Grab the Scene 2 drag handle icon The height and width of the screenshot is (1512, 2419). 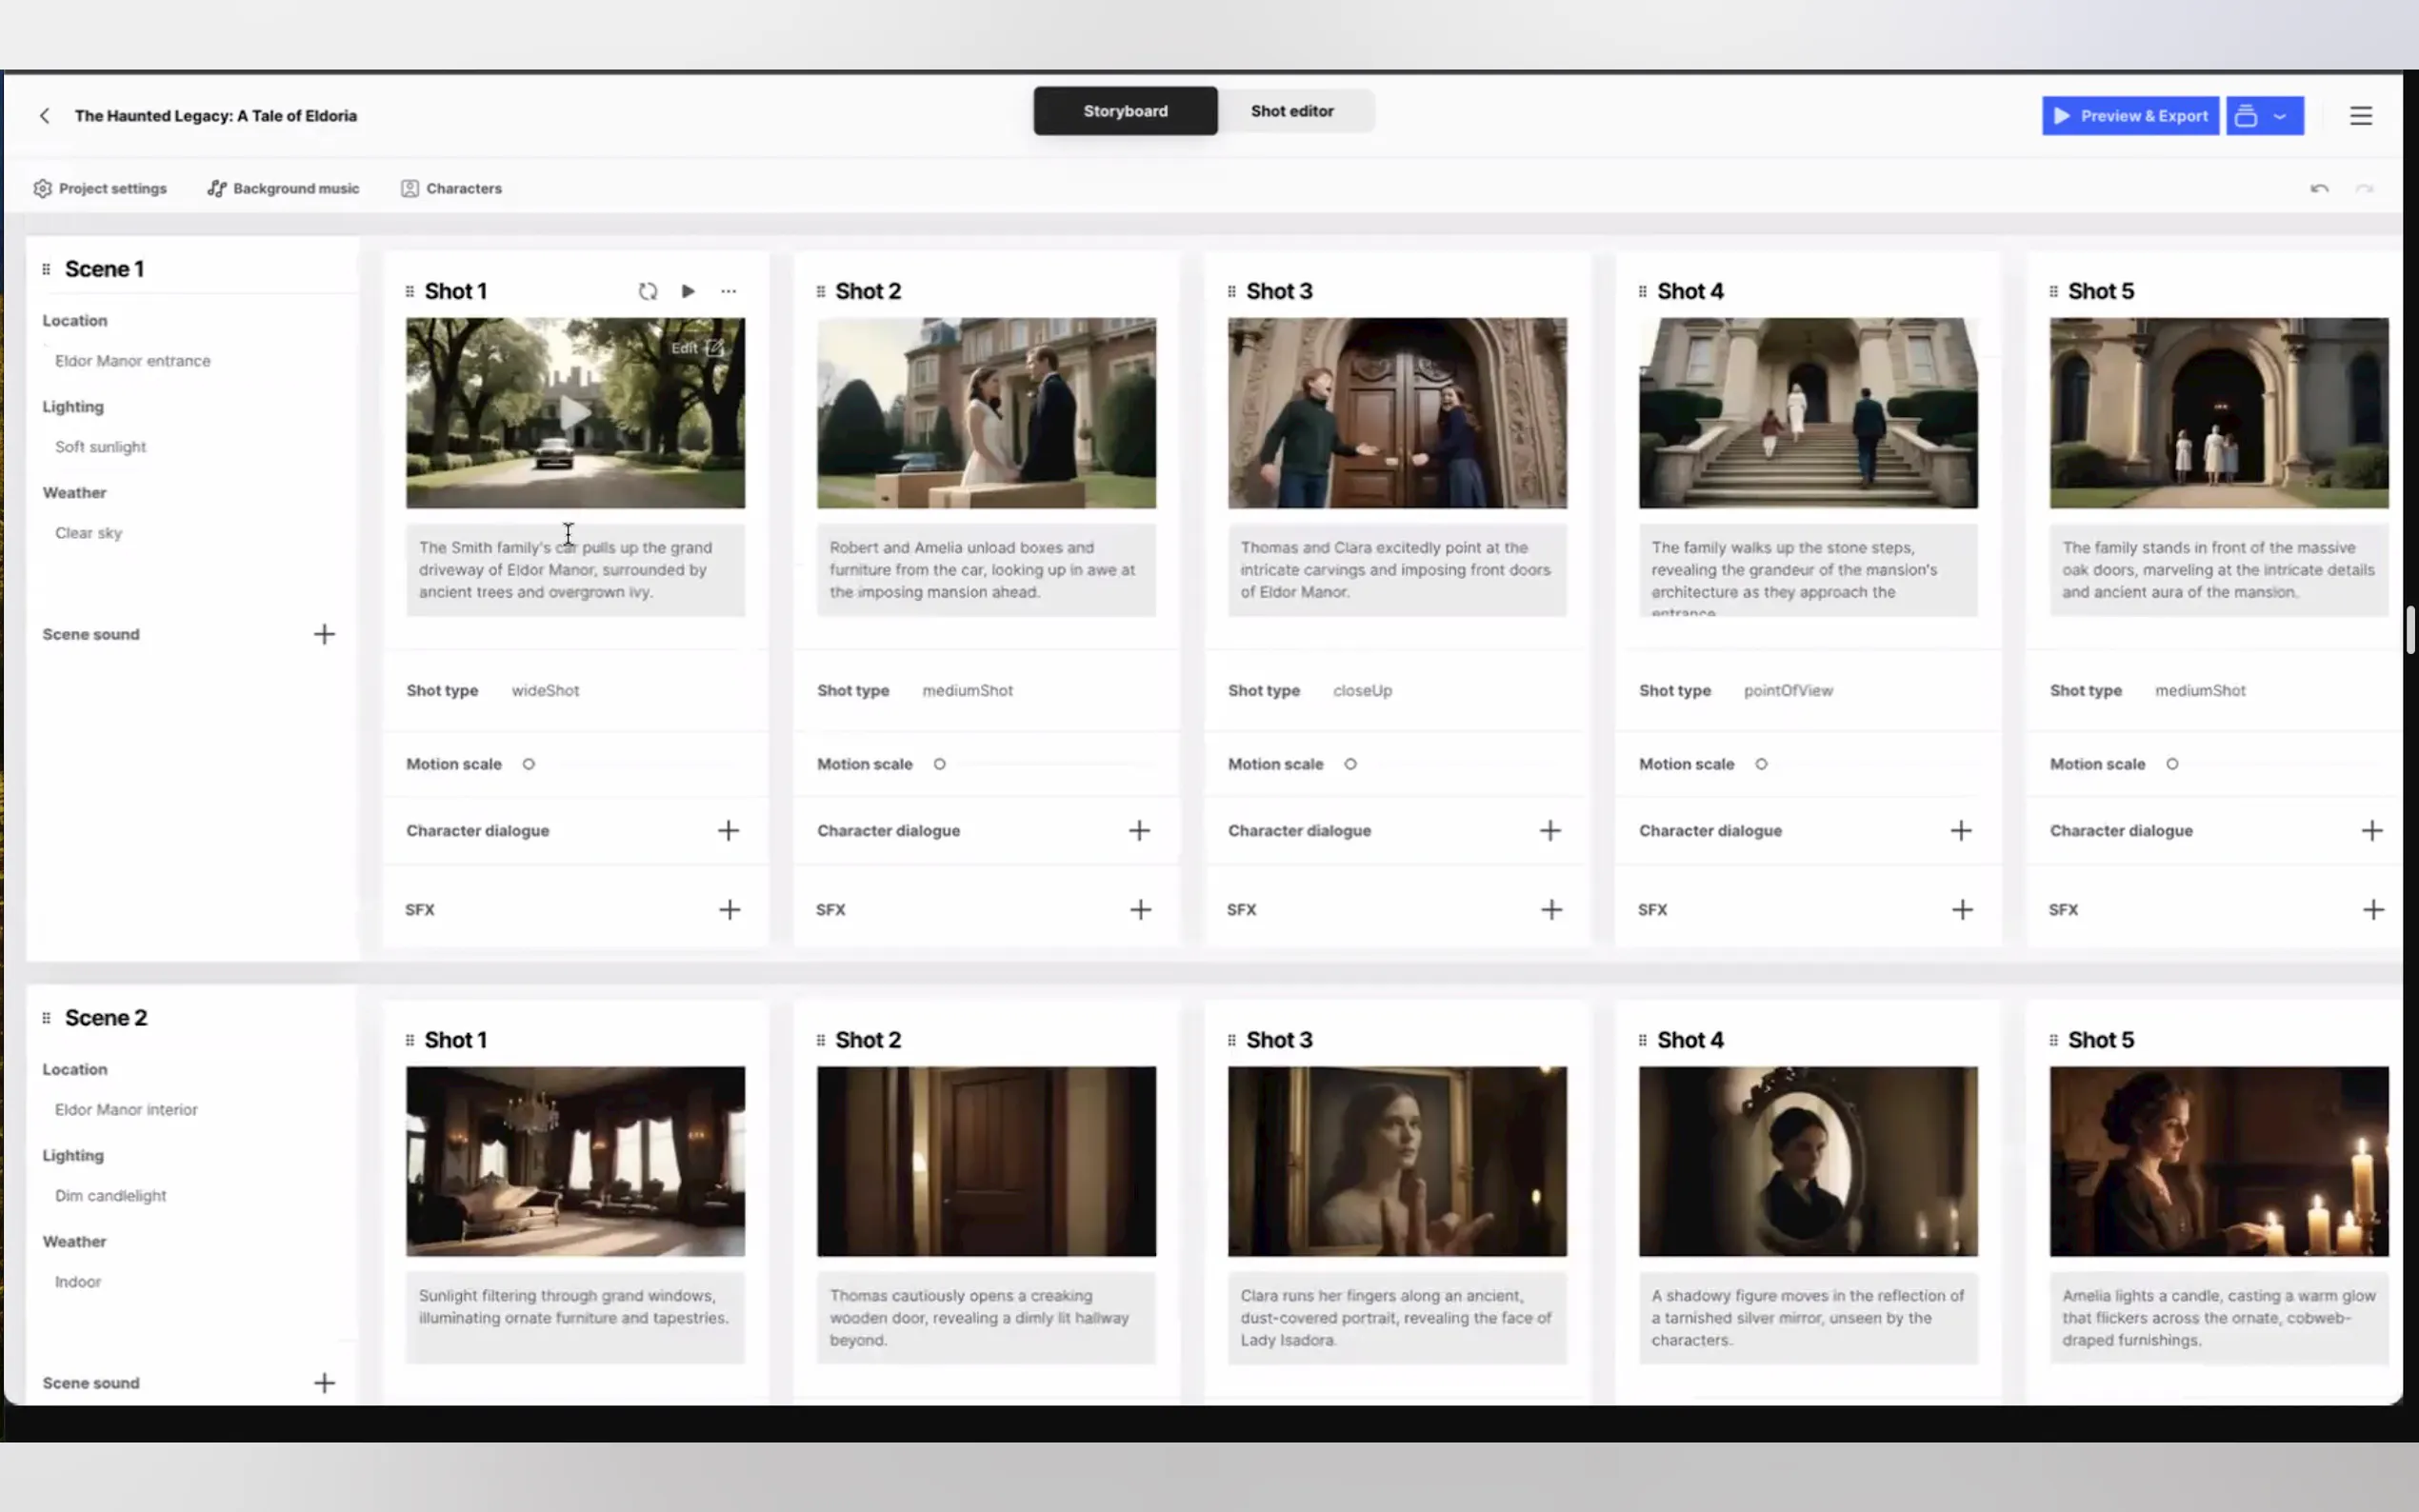(x=46, y=1018)
